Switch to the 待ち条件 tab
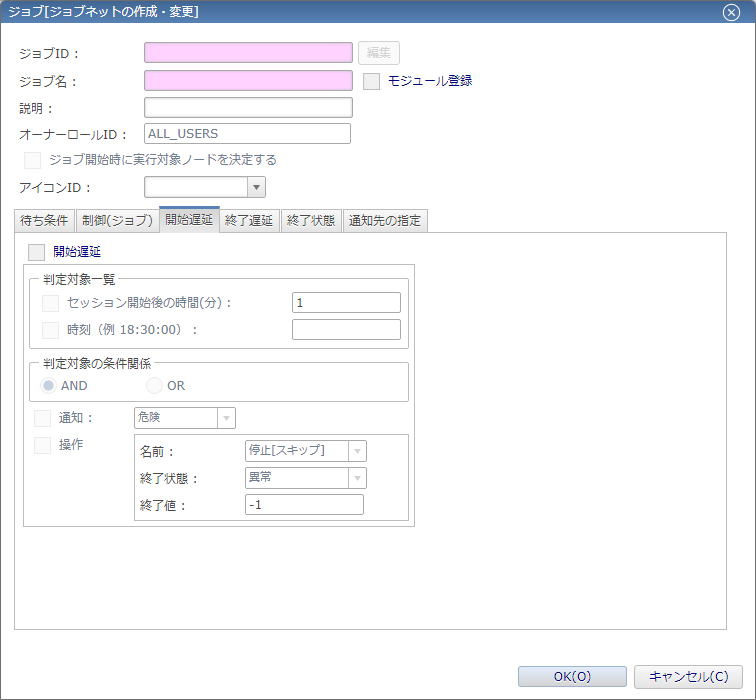Image resolution: width=756 pixels, height=700 pixels. pos(44,221)
